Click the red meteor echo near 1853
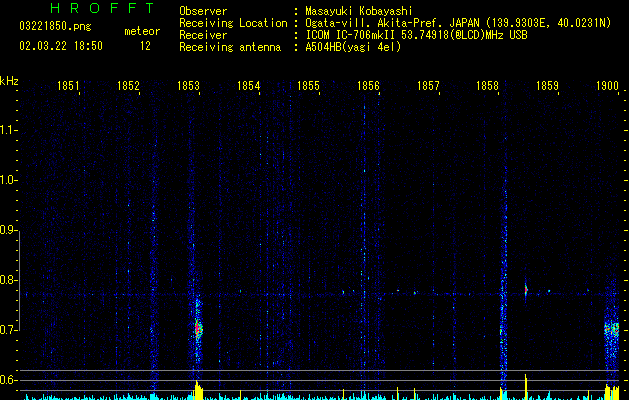The height and width of the screenshot is (400, 629). (198, 329)
